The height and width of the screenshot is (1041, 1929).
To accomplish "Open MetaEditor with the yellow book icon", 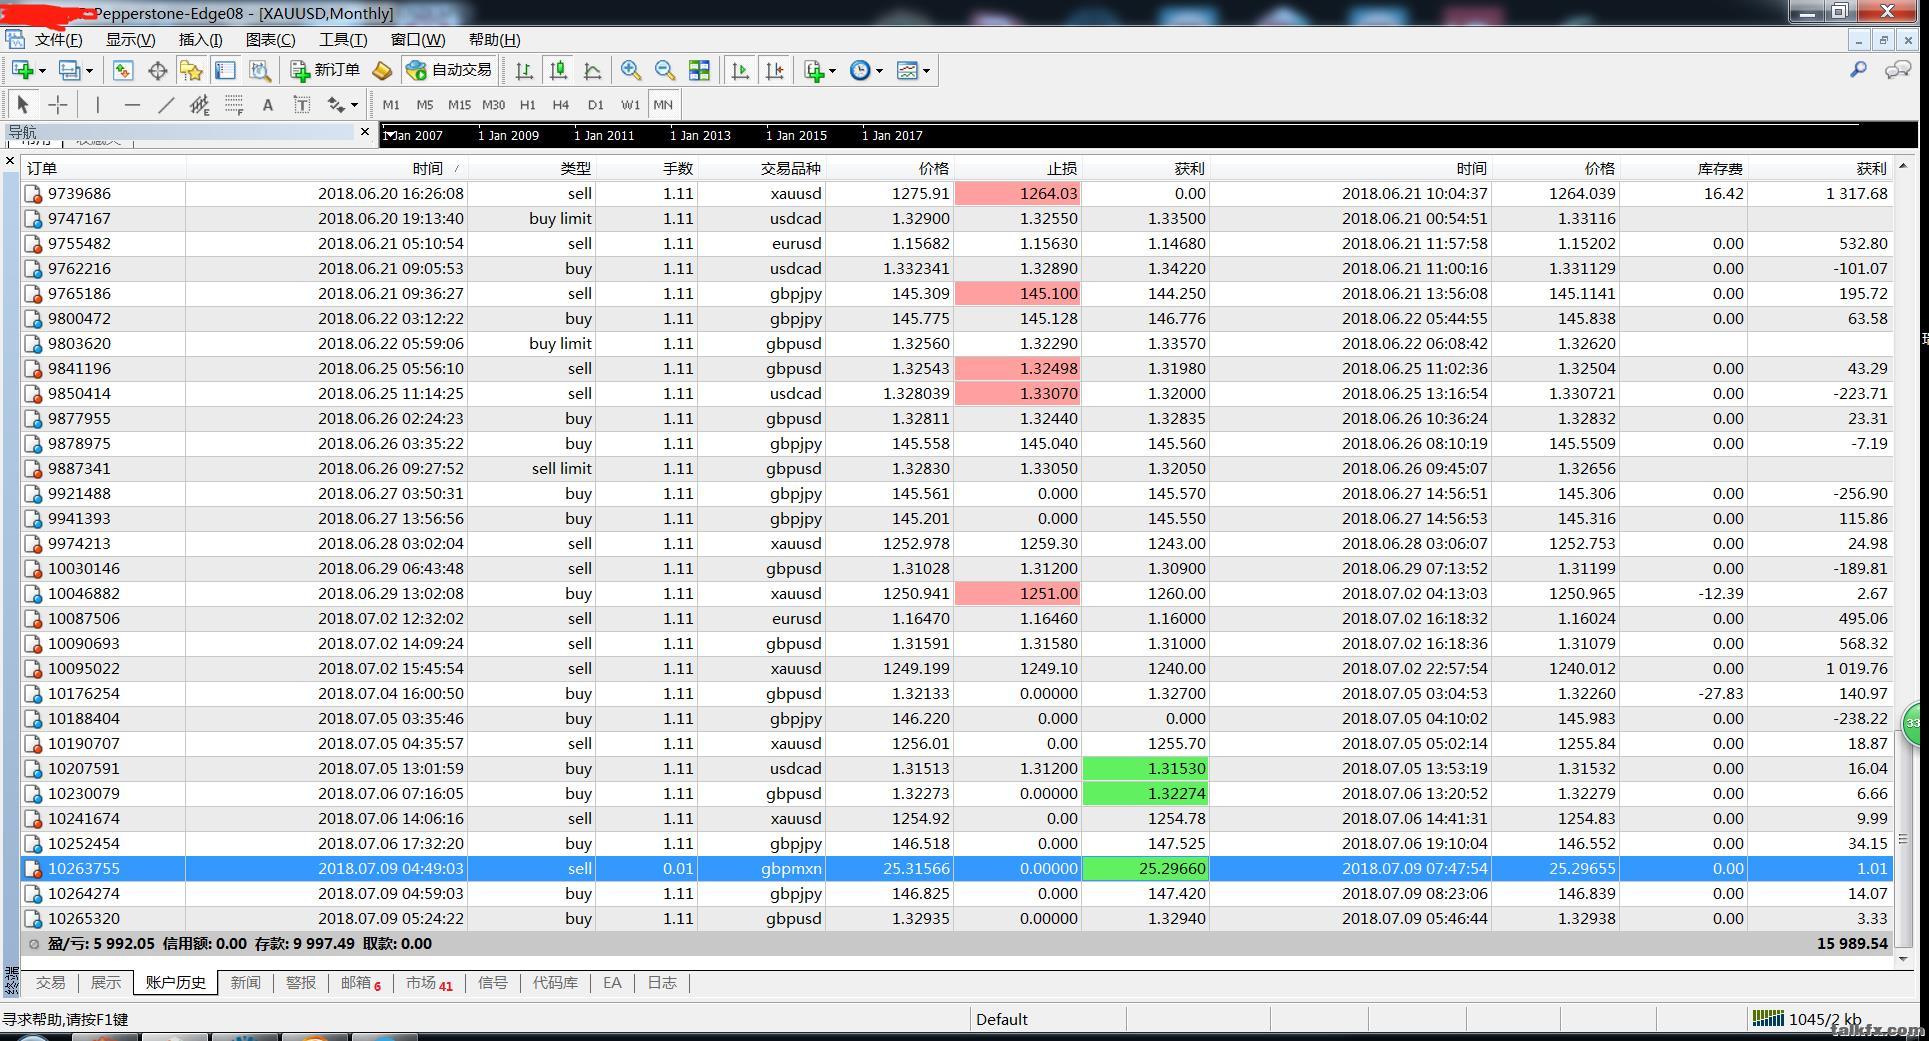I will click(x=382, y=70).
